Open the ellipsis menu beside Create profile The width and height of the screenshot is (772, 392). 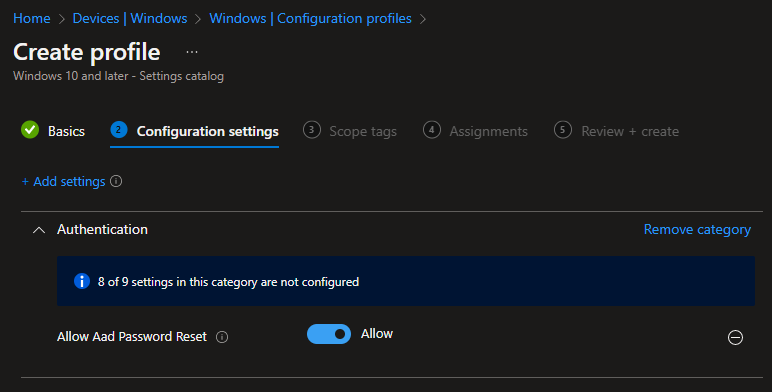[x=192, y=52]
